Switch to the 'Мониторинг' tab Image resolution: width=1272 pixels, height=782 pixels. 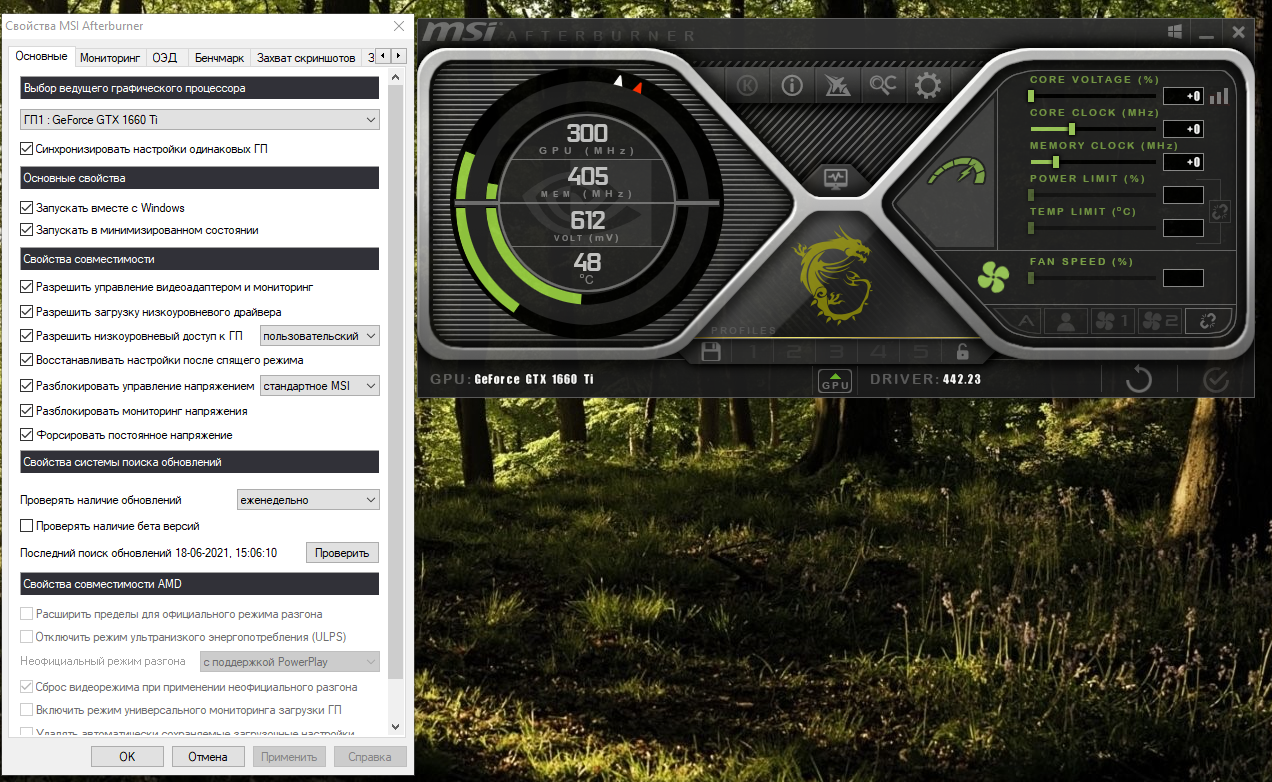[110, 58]
